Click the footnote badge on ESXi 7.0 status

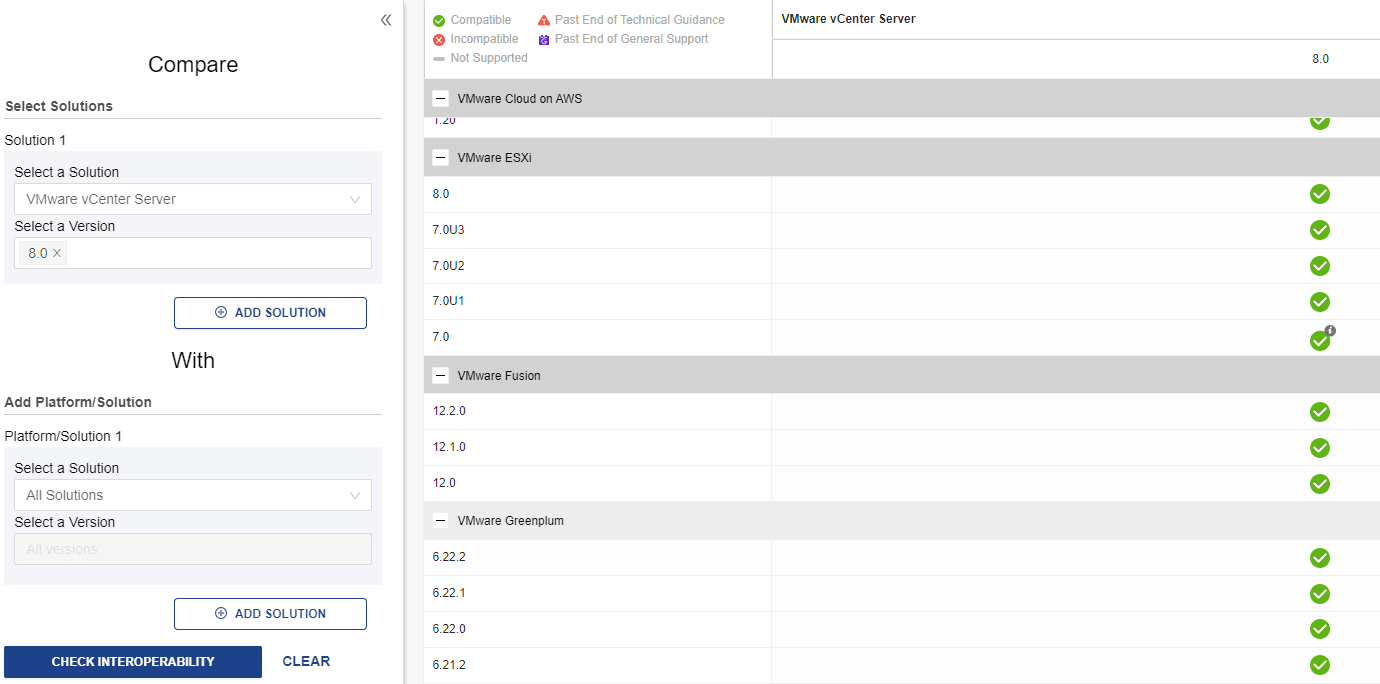1330,331
